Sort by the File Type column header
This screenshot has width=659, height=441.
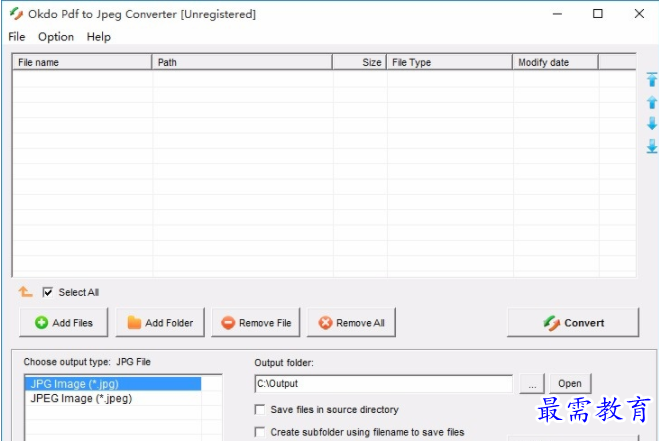point(449,62)
